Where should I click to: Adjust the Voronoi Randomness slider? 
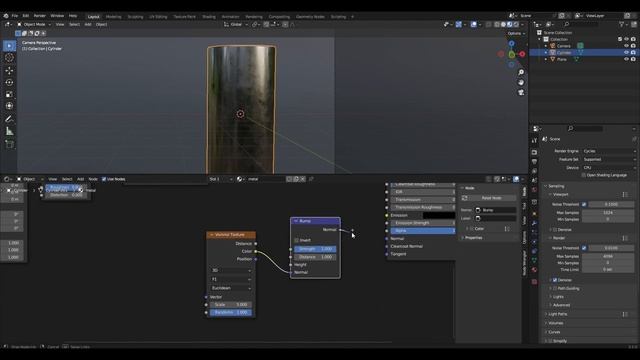pos(231,313)
